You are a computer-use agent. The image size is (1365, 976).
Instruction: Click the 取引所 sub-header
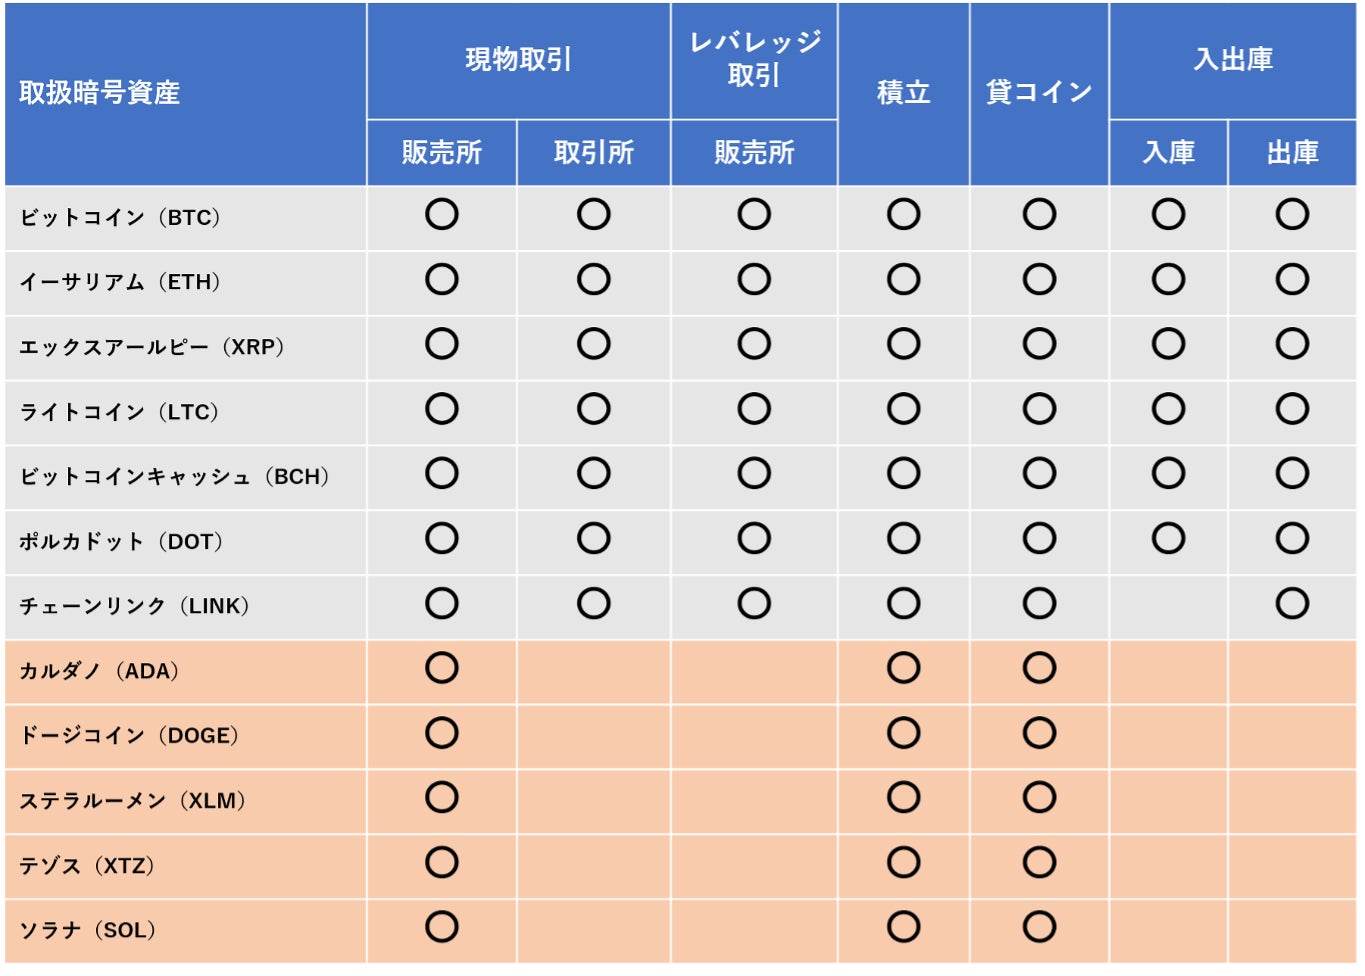click(593, 153)
